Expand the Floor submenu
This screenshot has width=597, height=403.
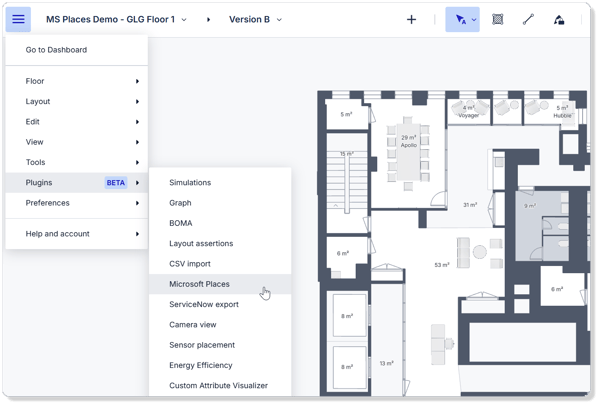pyautogui.click(x=77, y=81)
